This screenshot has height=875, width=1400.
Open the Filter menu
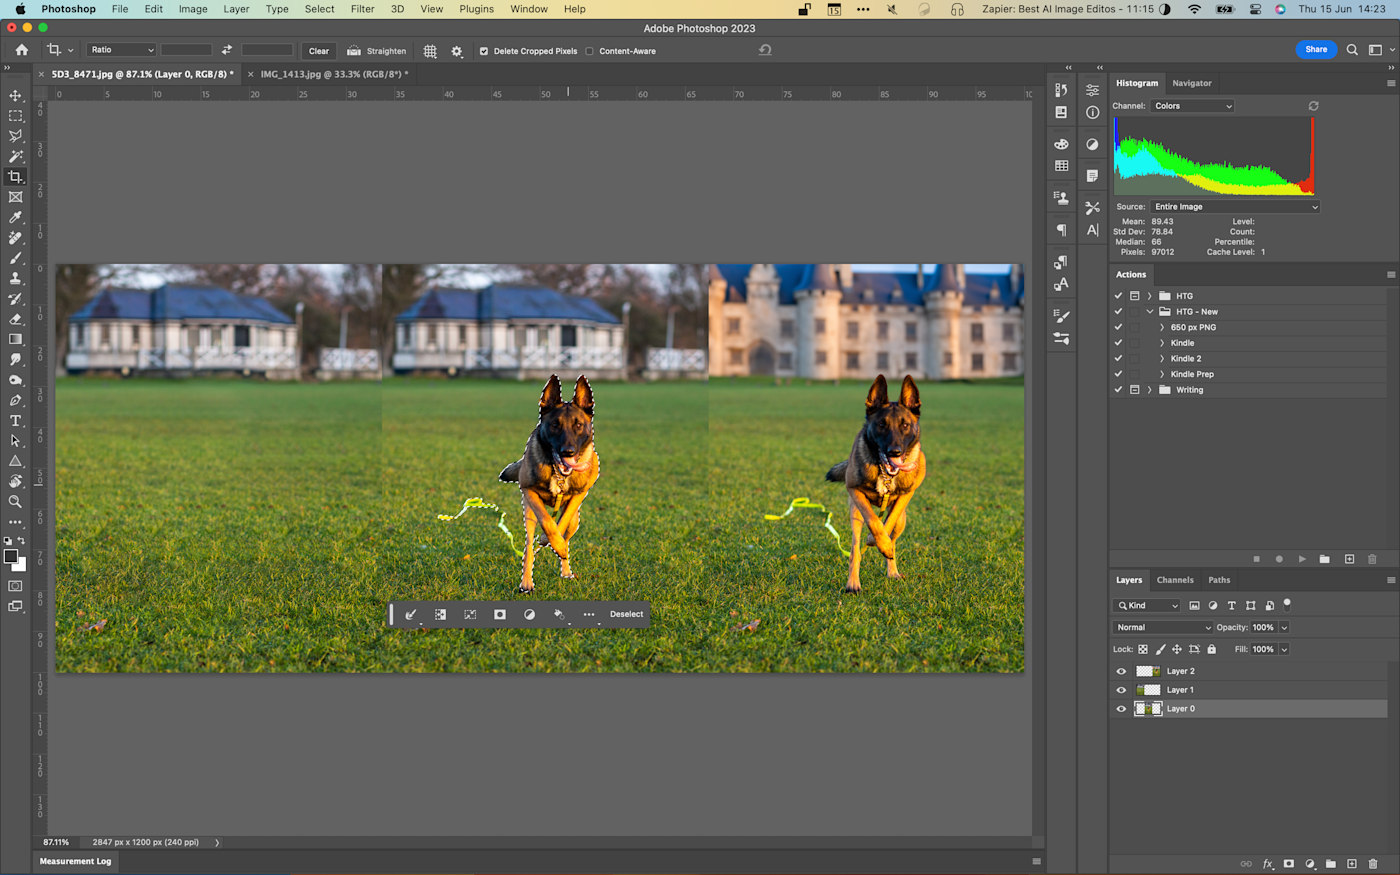(362, 9)
